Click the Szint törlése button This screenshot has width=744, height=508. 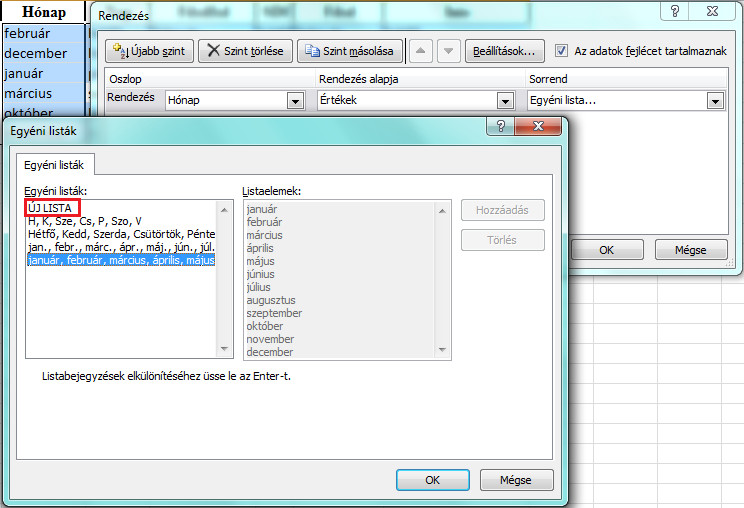[x=245, y=51]
